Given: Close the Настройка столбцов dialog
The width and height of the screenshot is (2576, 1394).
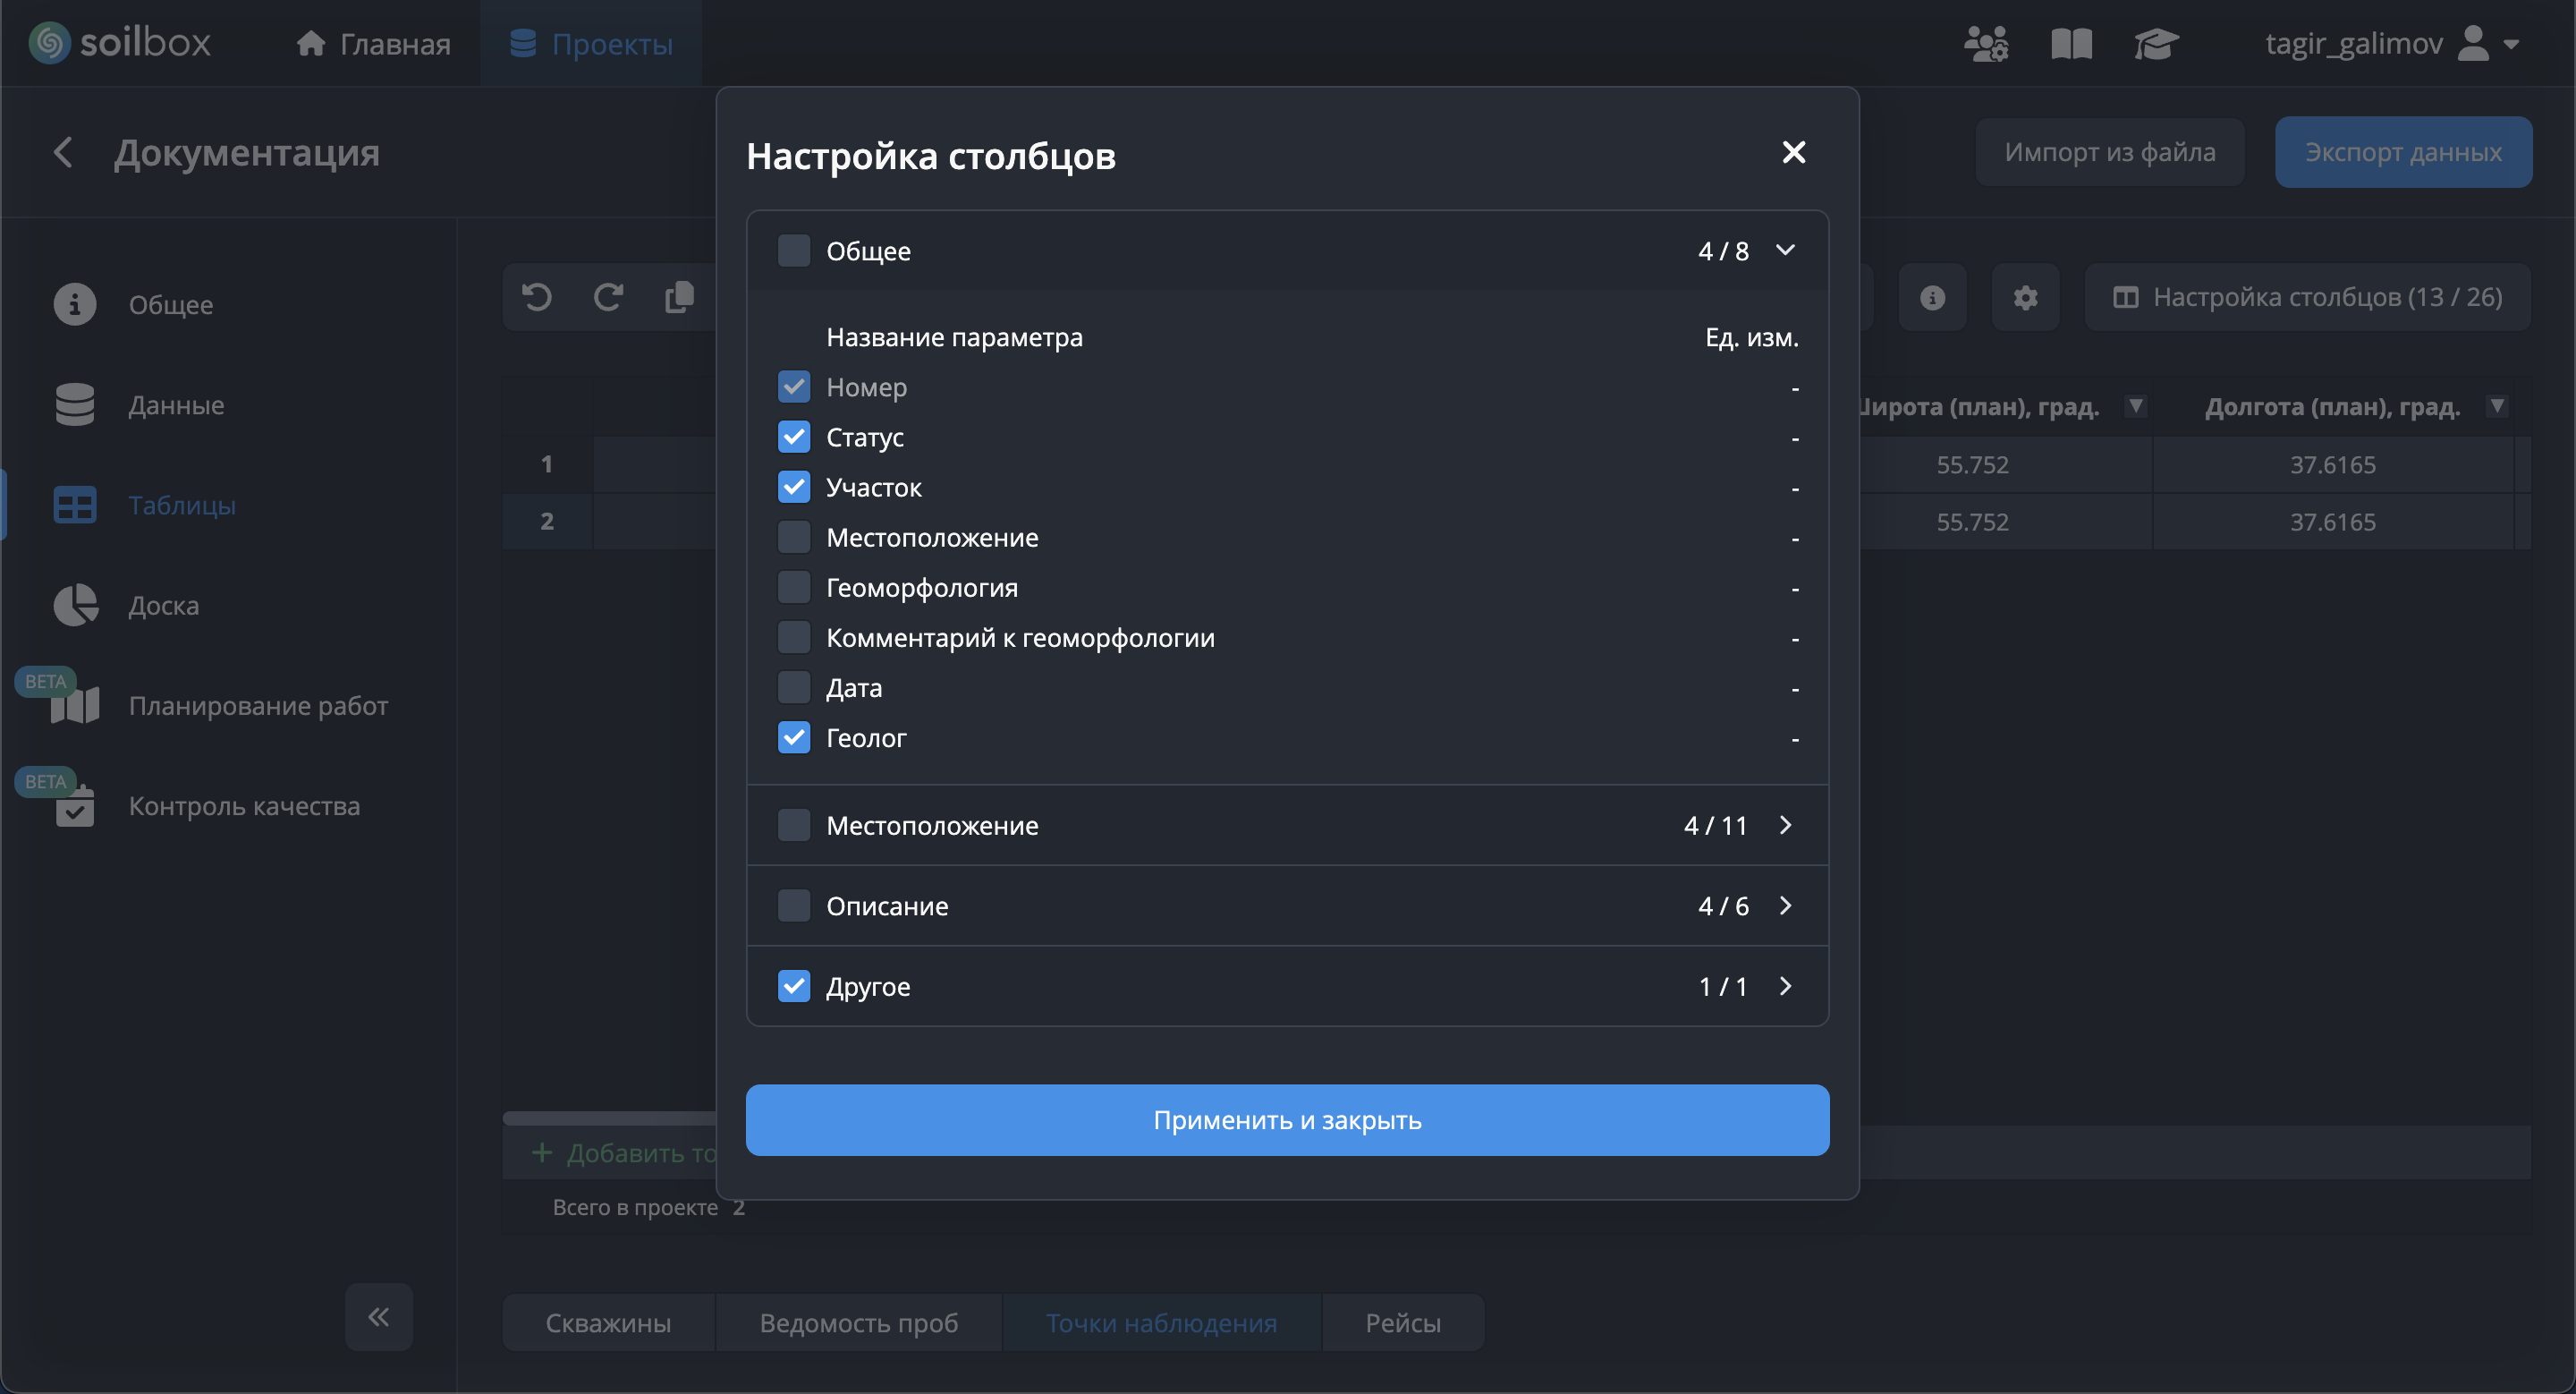Looking at the screenshot, I should tap(1793, 152).
